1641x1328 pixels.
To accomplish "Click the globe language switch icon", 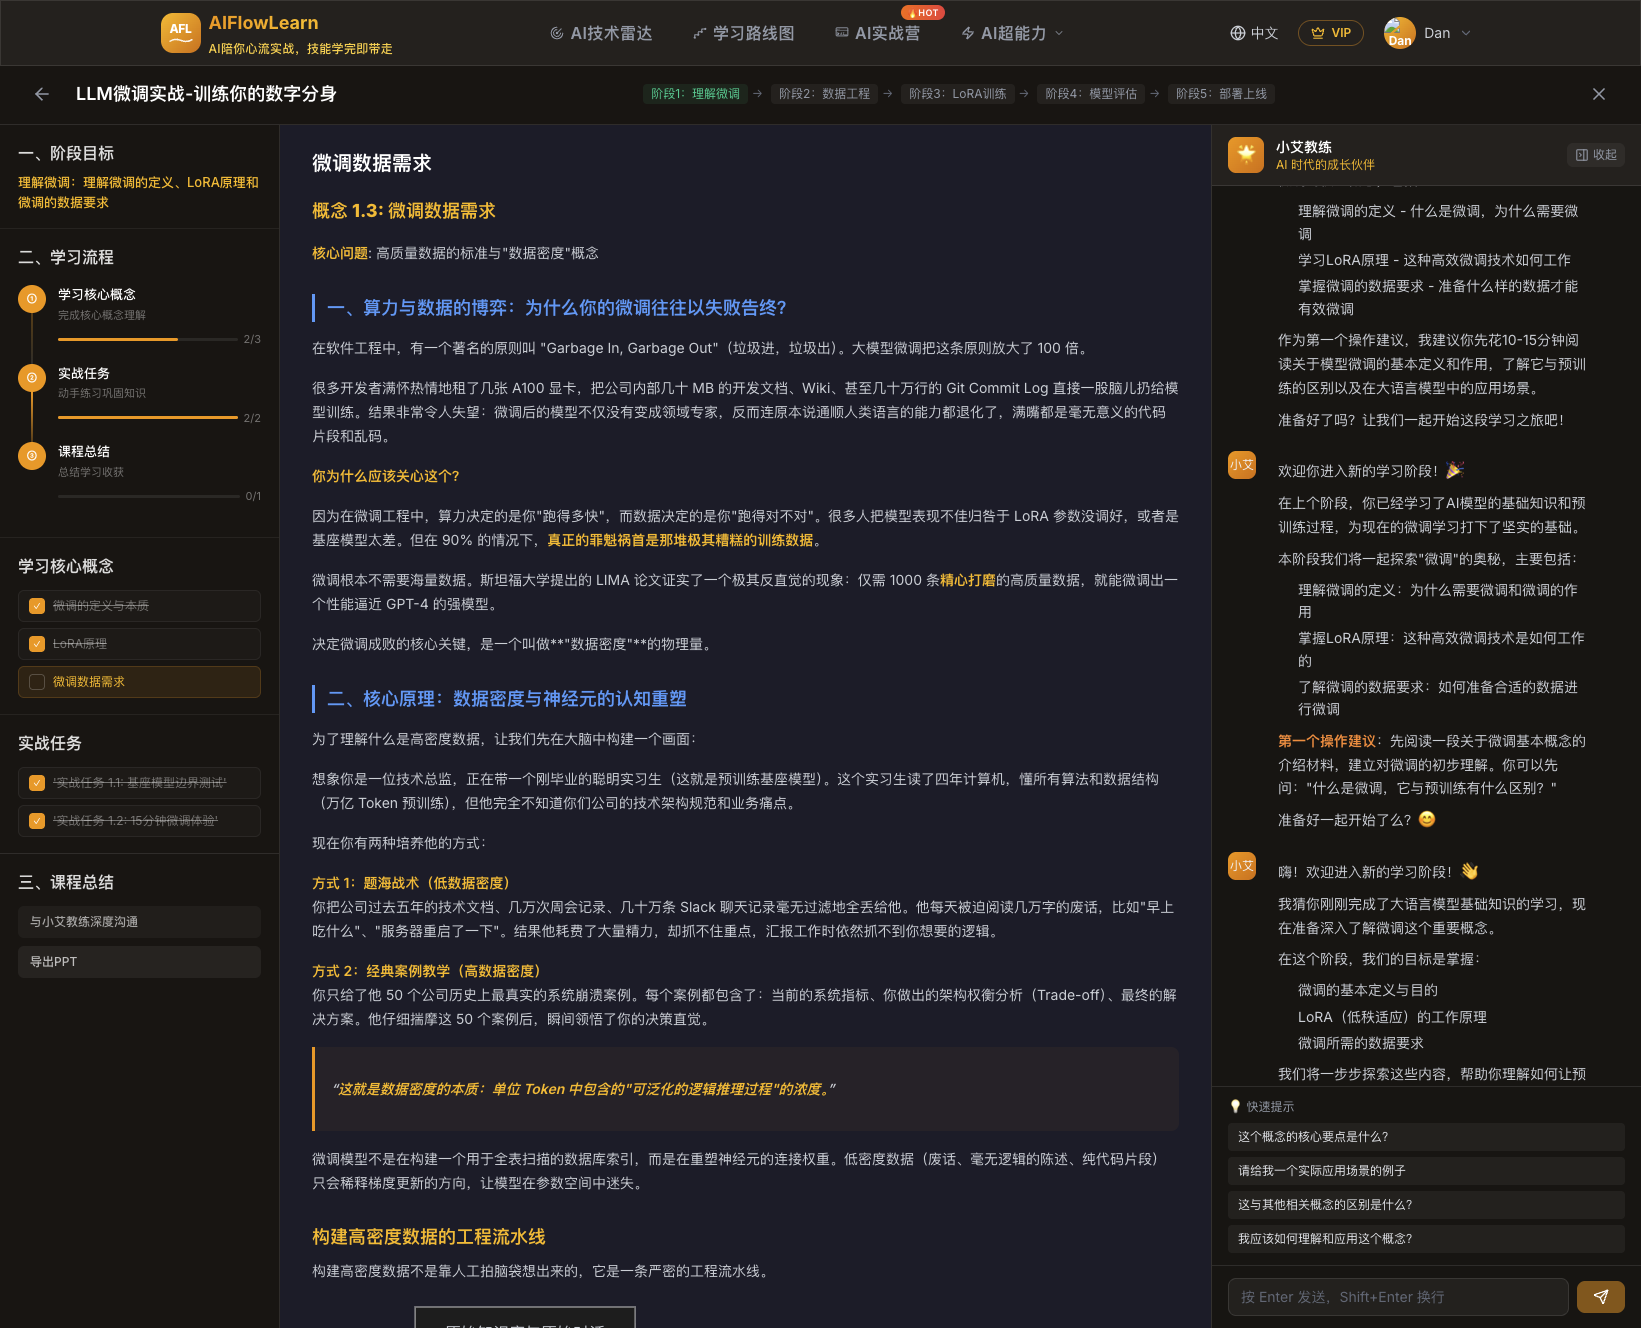I will [x=1237, y=33].
